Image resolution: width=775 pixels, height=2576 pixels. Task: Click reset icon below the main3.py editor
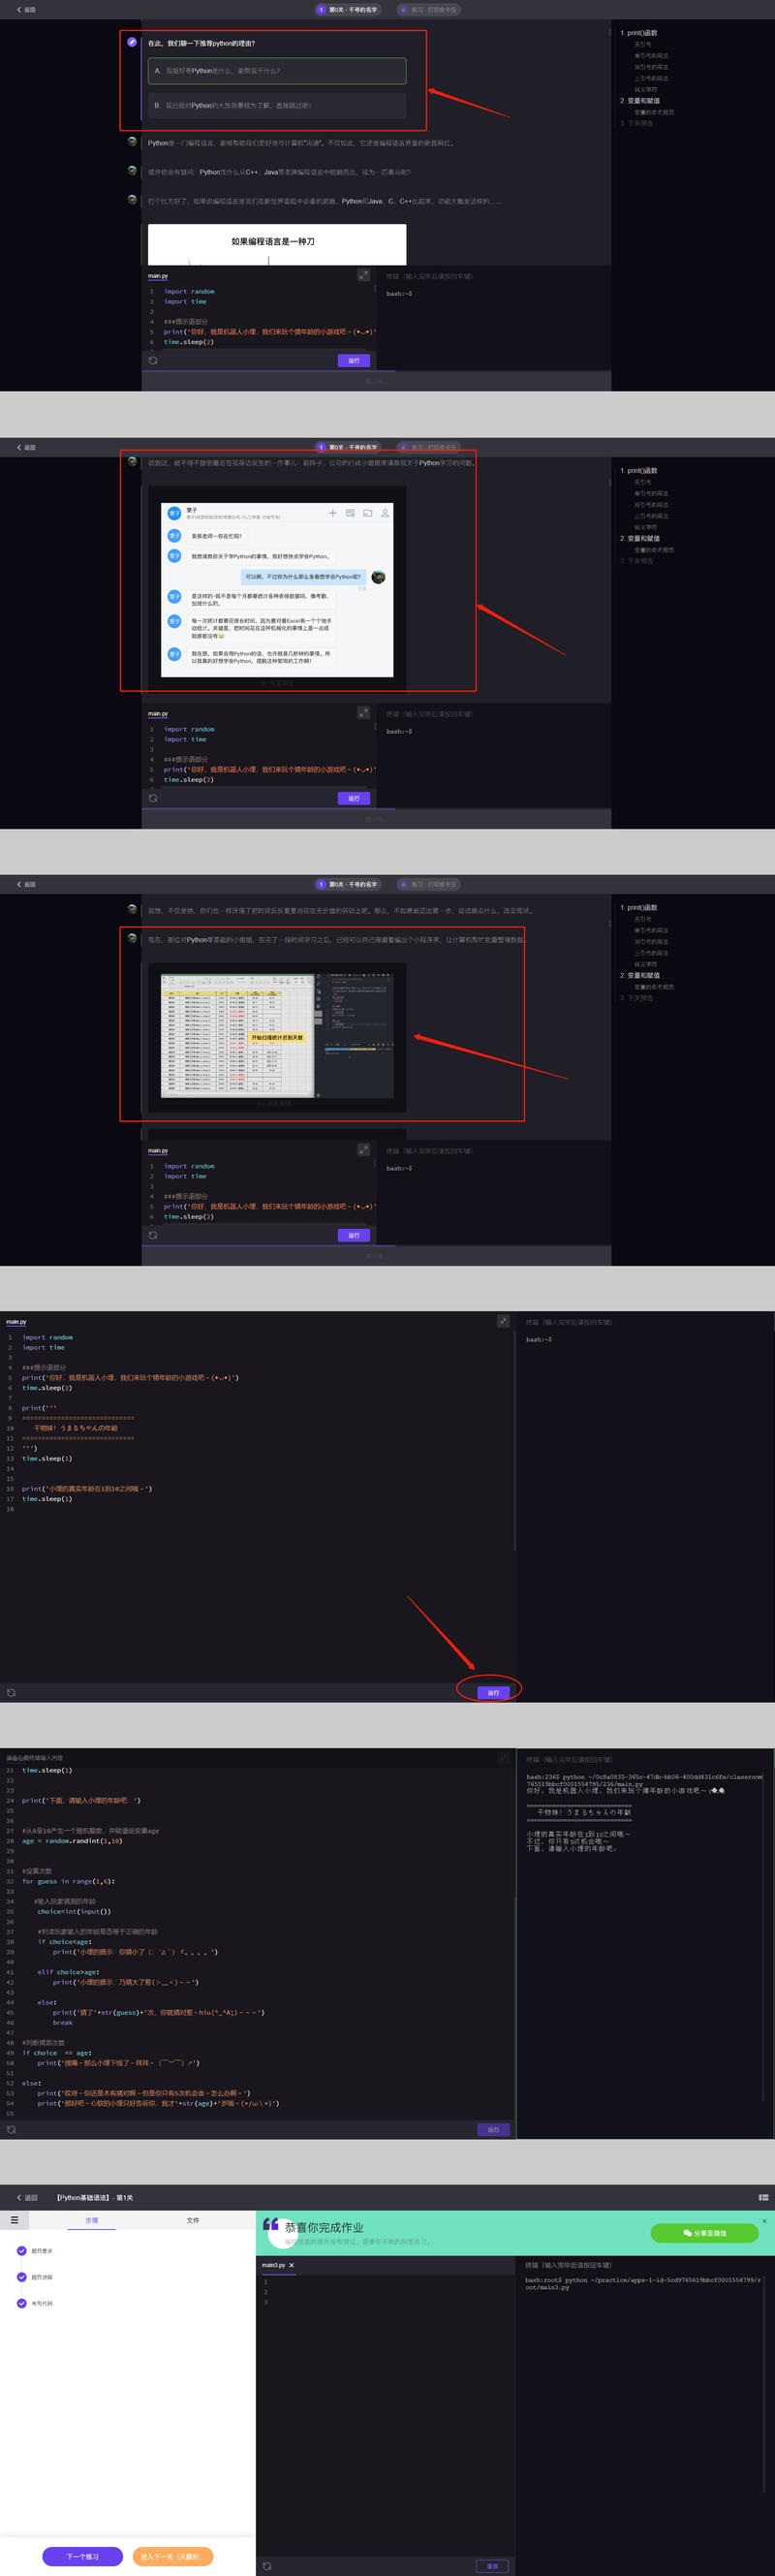pos(267,2565)
